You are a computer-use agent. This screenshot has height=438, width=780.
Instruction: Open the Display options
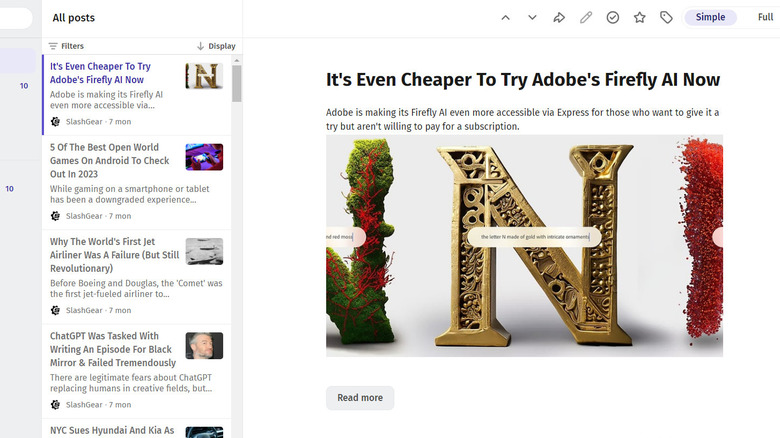[x=216, y=46]
